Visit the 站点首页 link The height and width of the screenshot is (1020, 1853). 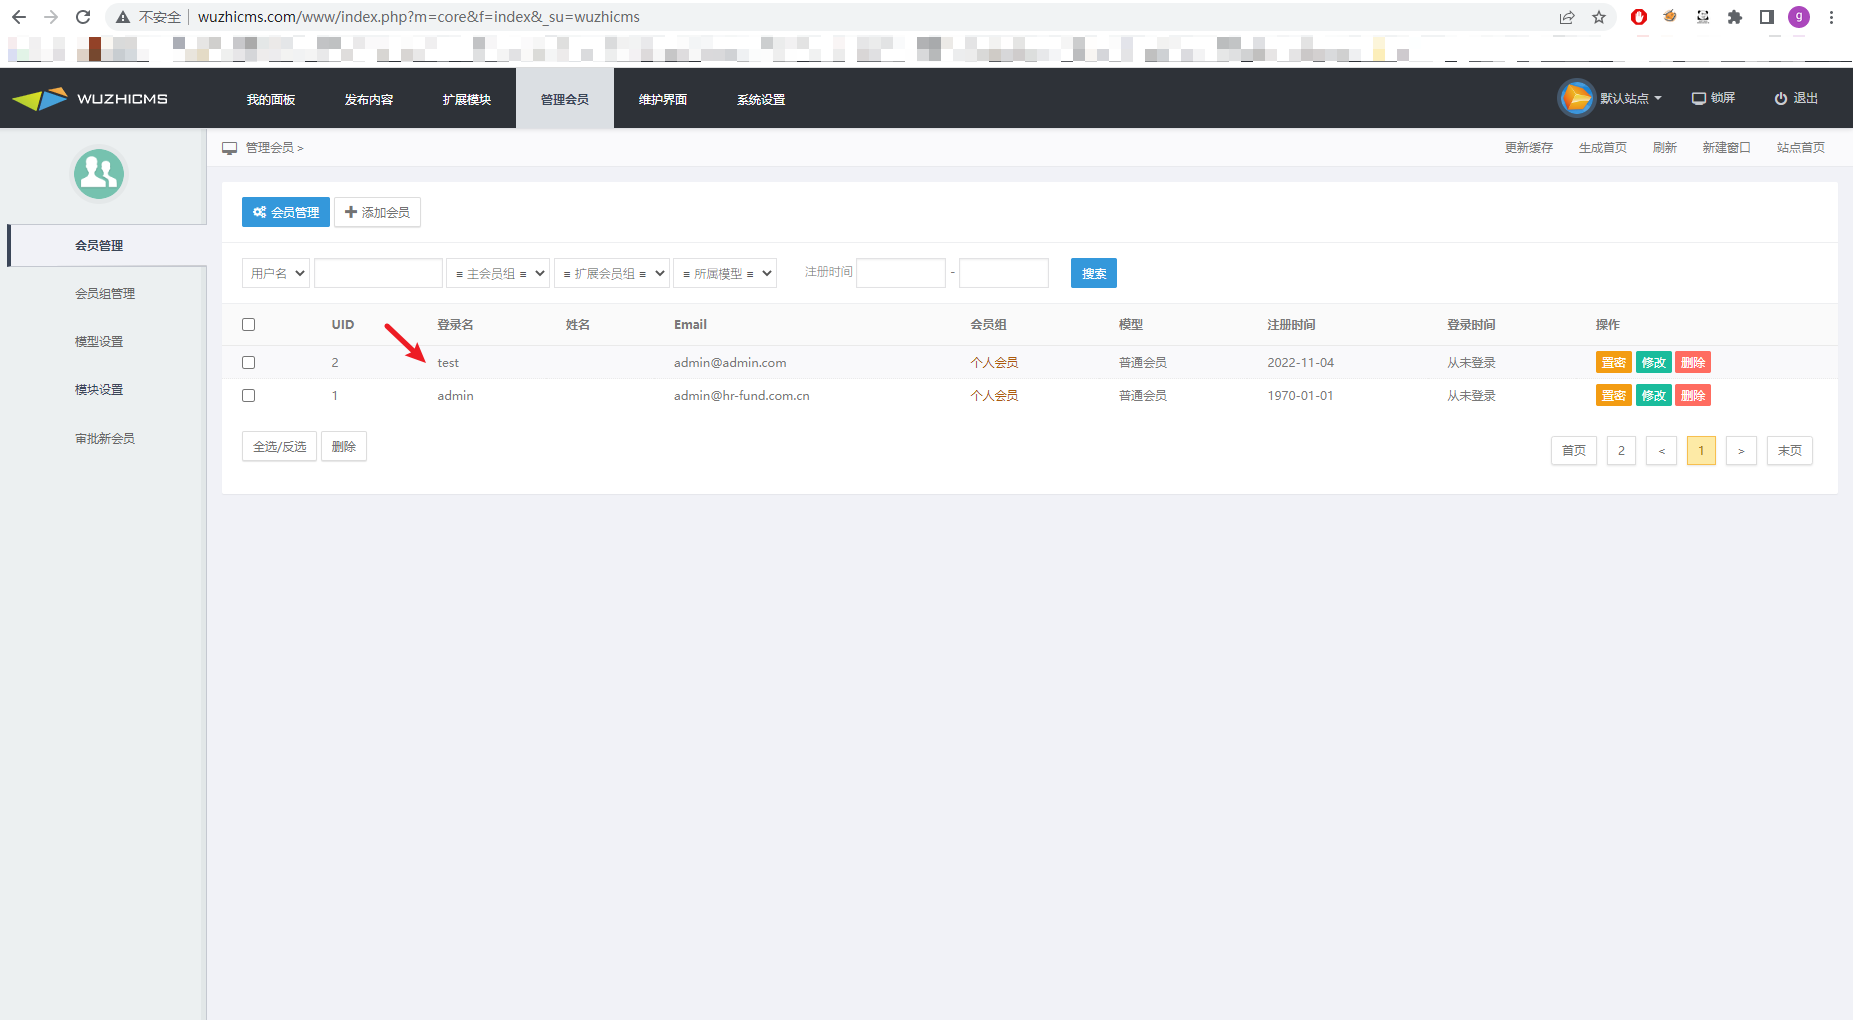coord(1801,147)
